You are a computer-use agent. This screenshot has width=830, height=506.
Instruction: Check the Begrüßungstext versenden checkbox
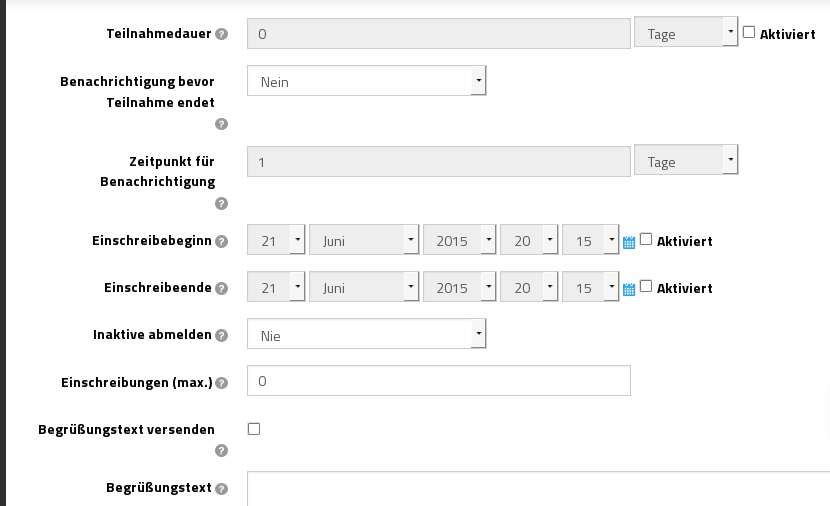click(254, 429)
